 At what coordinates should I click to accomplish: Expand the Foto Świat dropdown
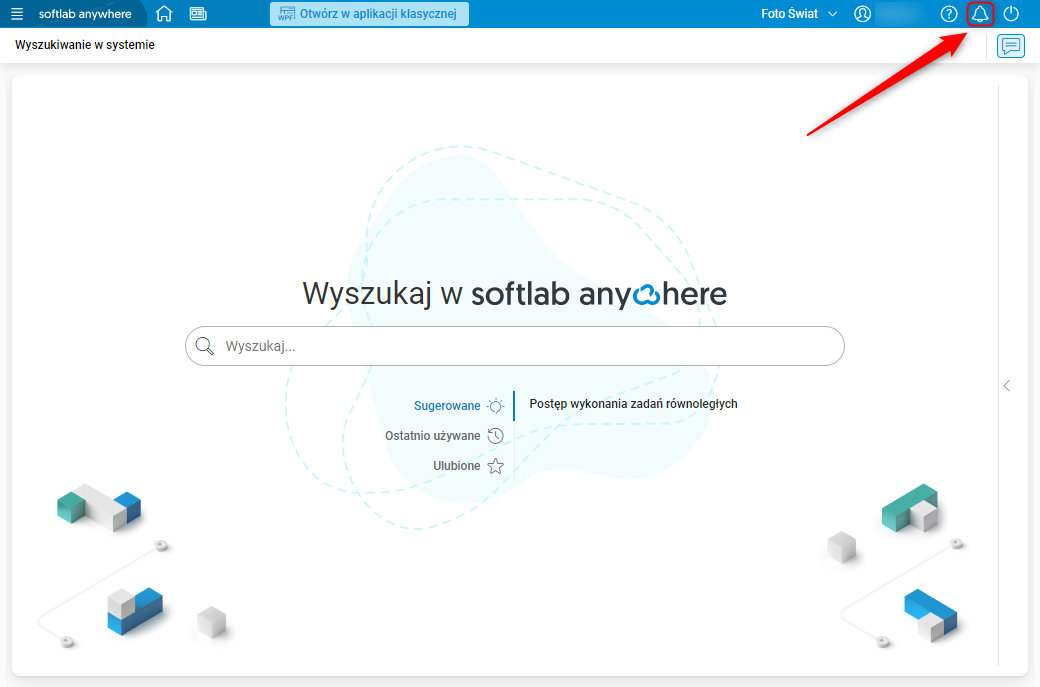tap(798, 14)
